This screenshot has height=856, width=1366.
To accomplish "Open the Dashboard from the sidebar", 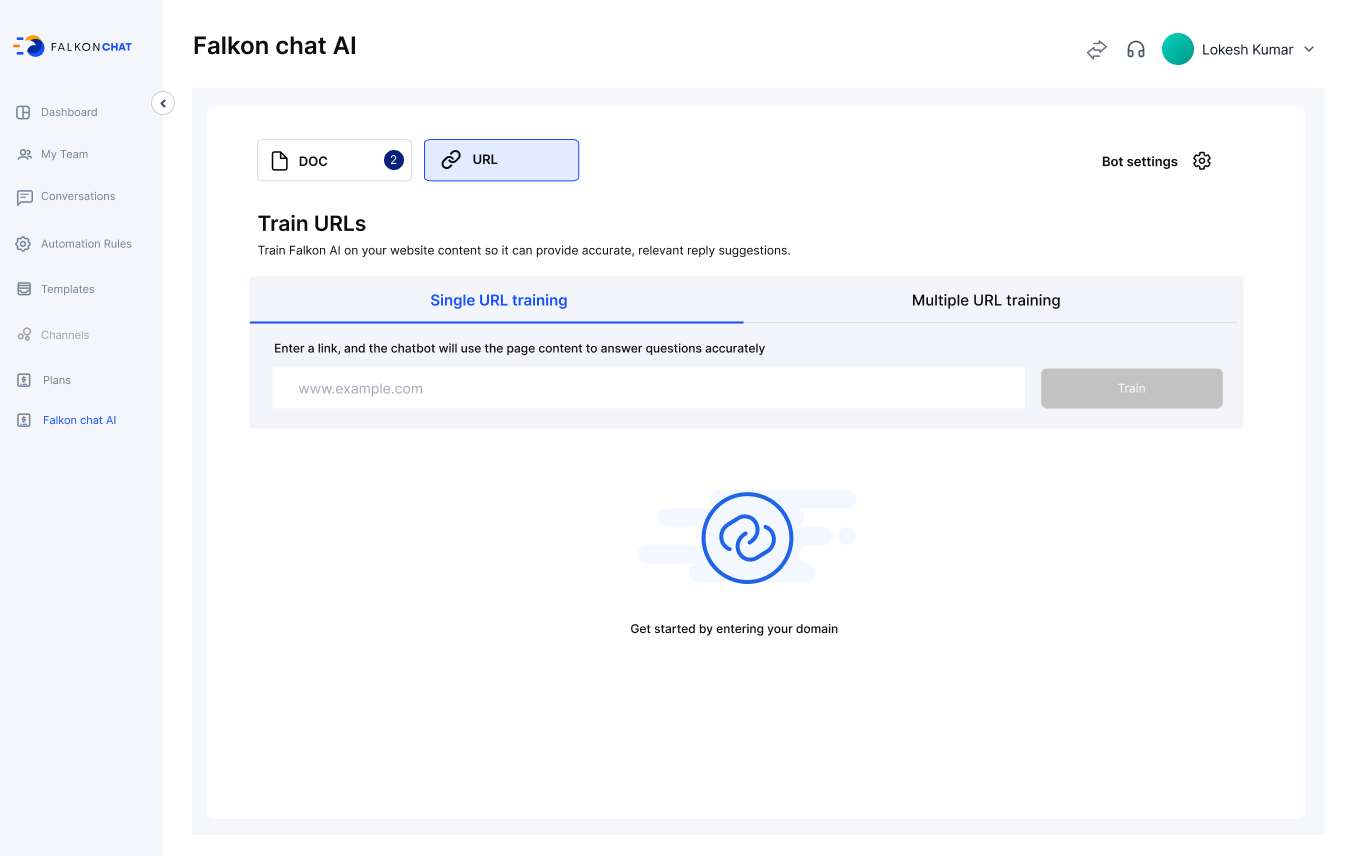I will [x=69, y=112].
